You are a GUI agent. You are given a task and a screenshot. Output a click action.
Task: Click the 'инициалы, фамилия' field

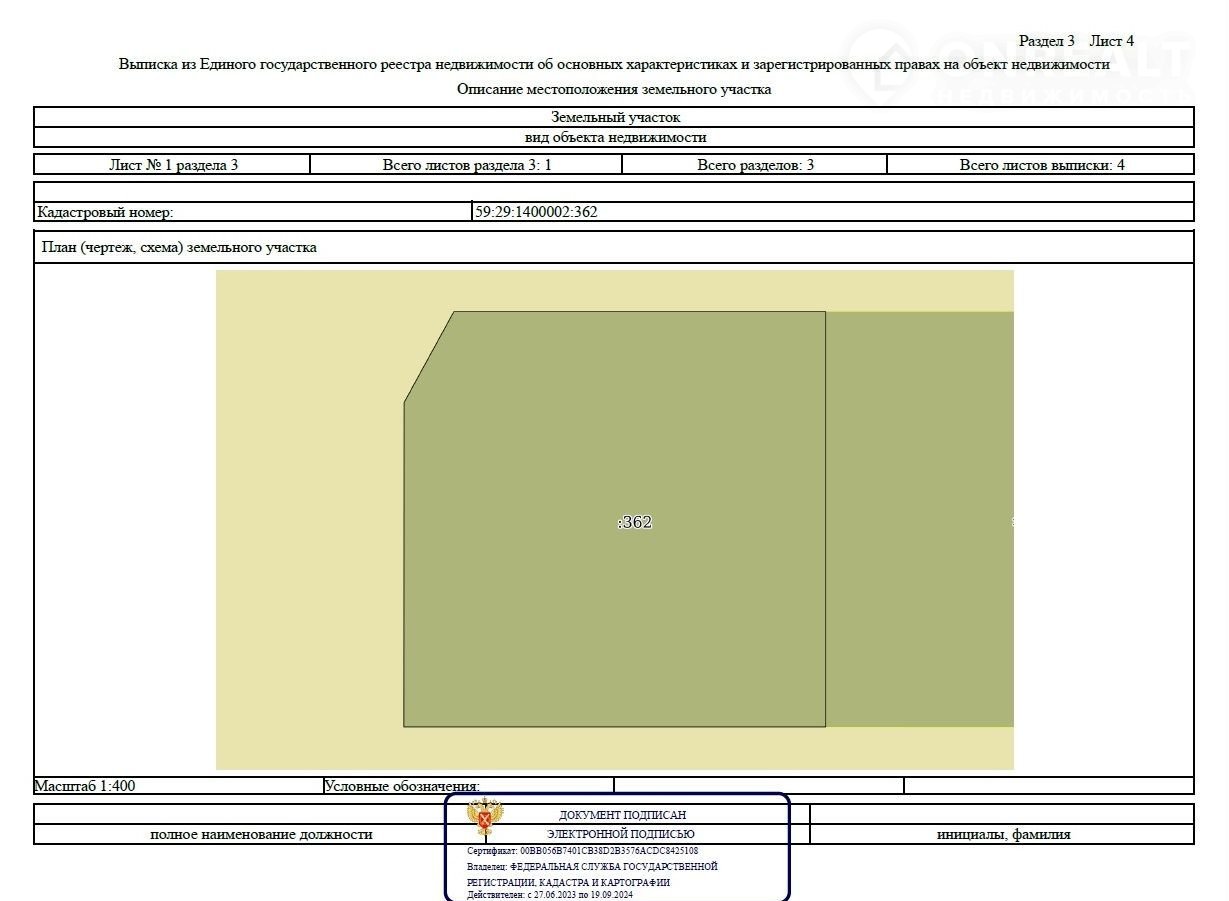click(1003, 834)
